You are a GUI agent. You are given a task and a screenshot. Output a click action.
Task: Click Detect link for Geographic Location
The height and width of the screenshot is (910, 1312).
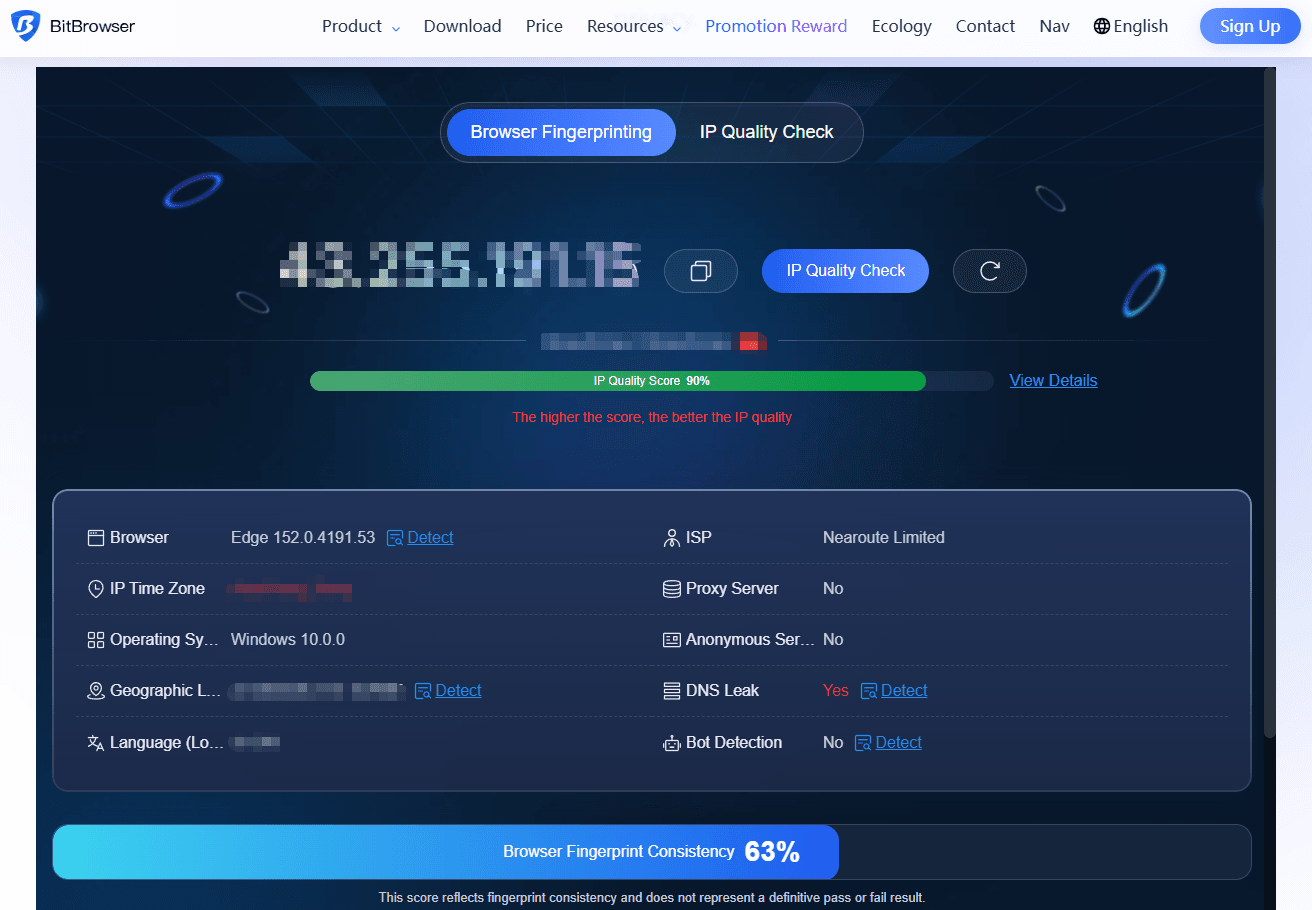pyautogui.click(x=458, y=691)
